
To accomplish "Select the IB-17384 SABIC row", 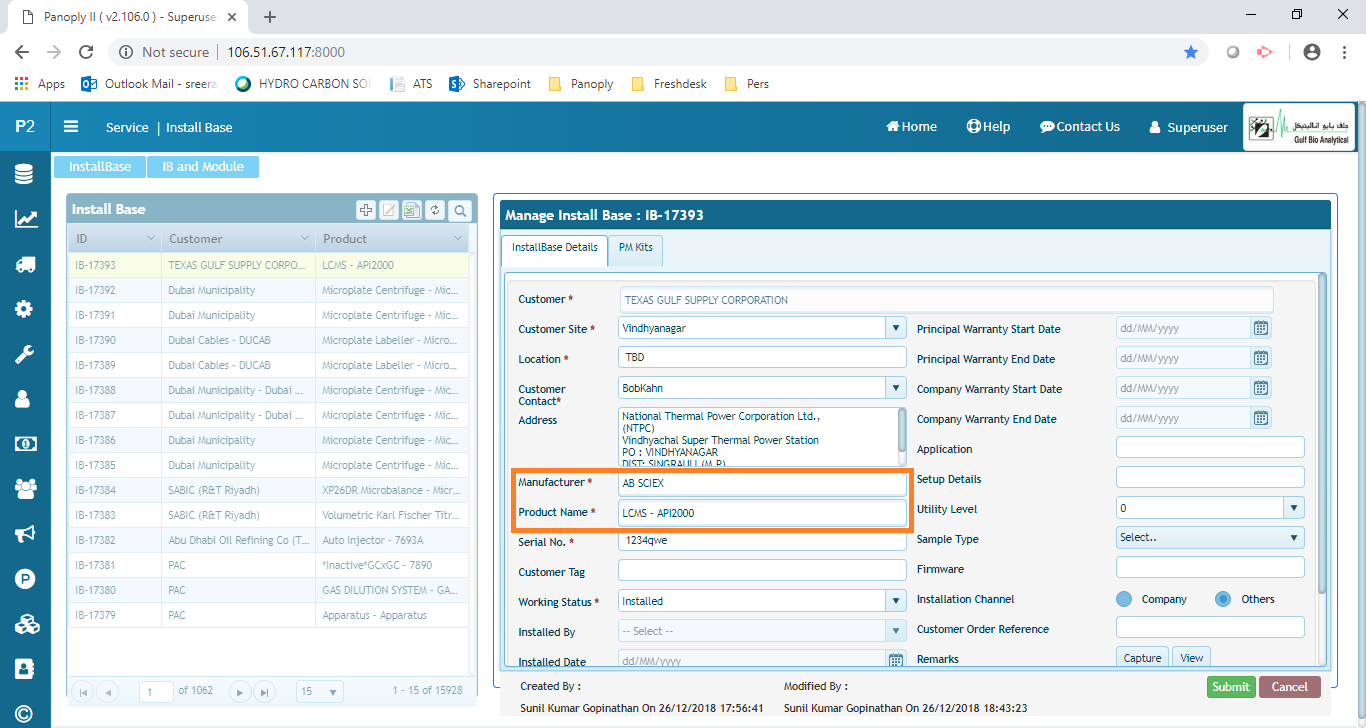I will click(x=268, y=490).
